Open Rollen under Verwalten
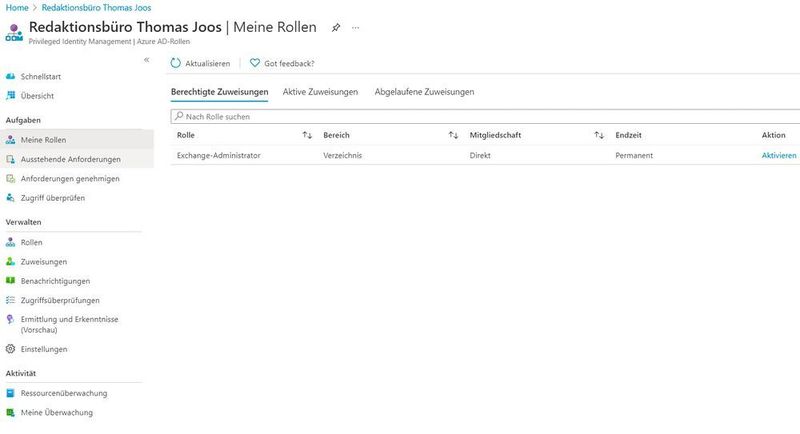Viewport: 800px width, 434px height. coord(32,242)
